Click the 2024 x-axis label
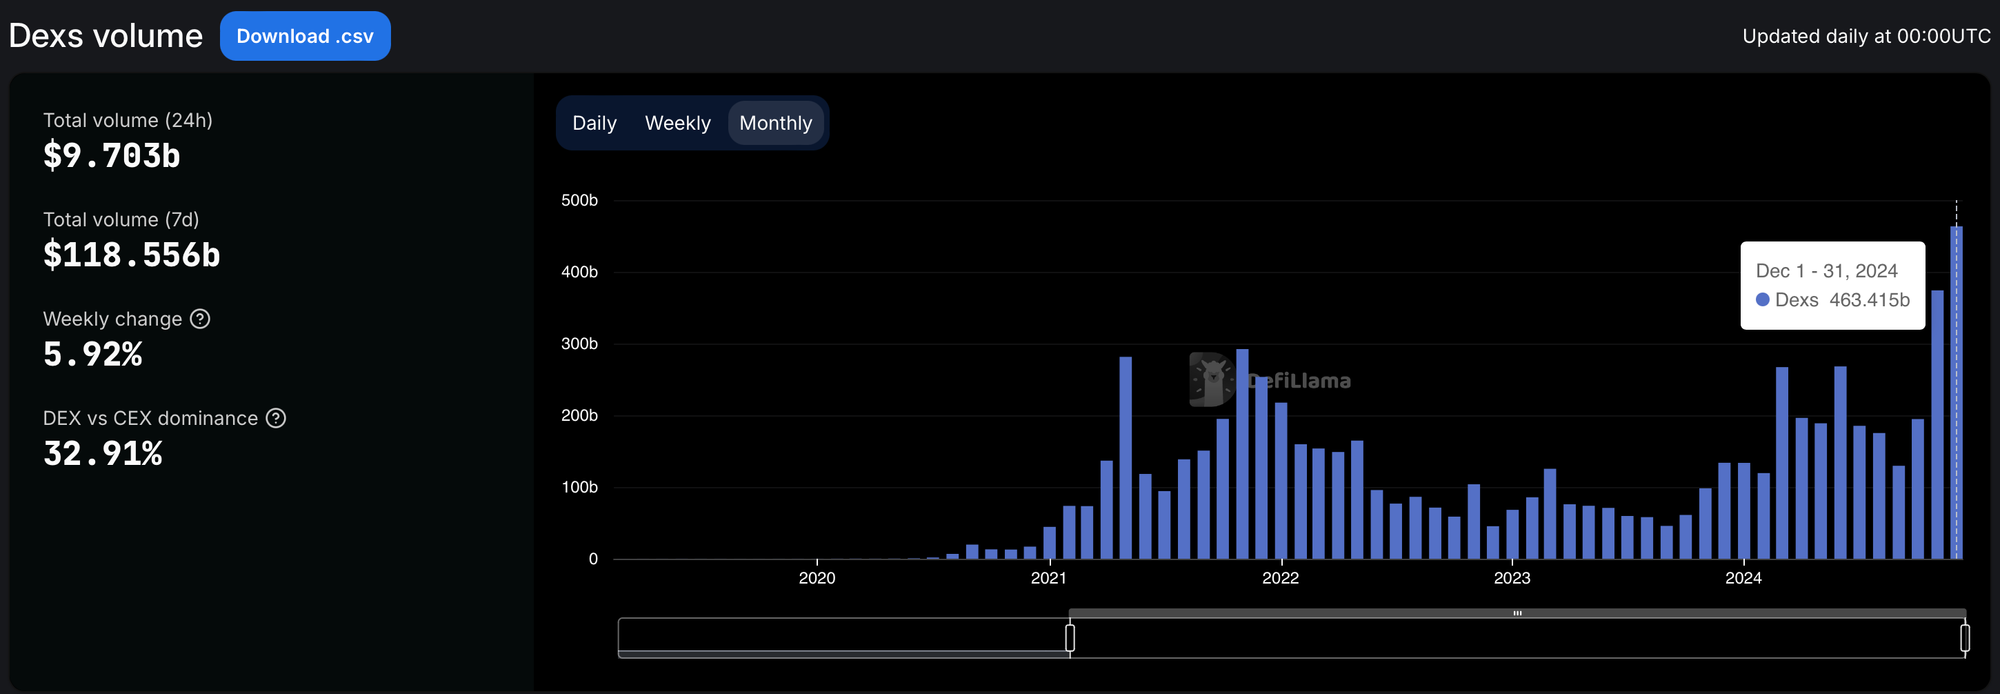Image resolution: width=2000 pixels, height=694 pixels. coord(1743,578)
